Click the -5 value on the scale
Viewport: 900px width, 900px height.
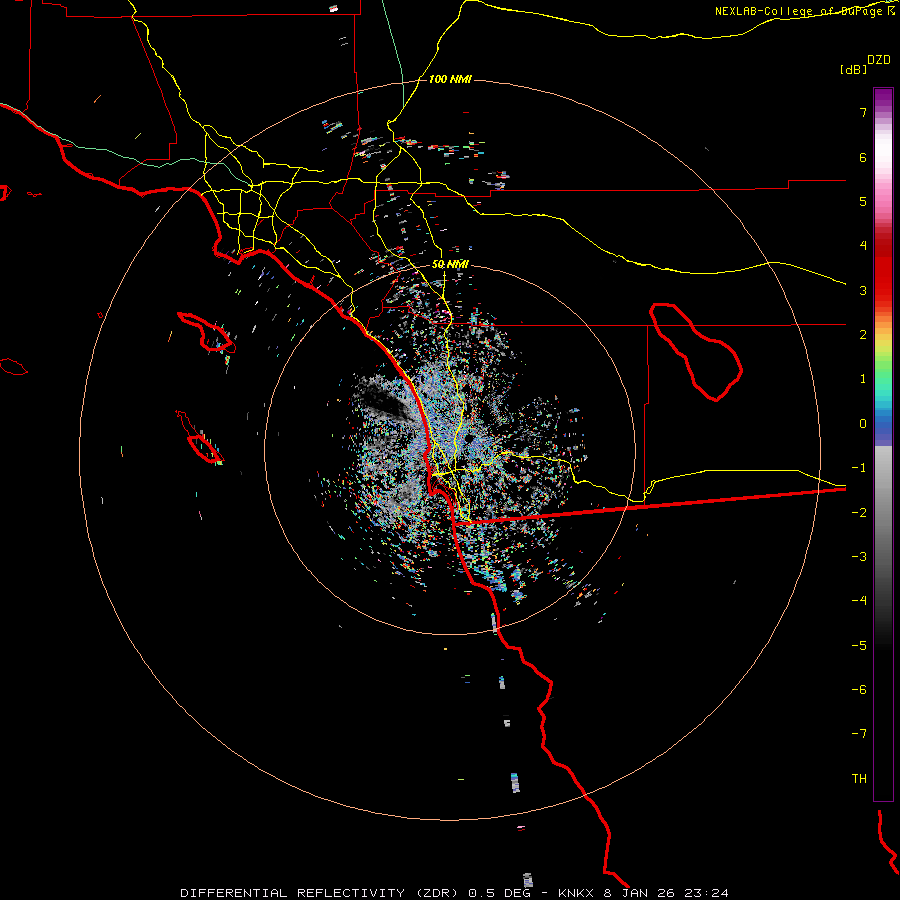pyautogui.click(x=859, y=646)
